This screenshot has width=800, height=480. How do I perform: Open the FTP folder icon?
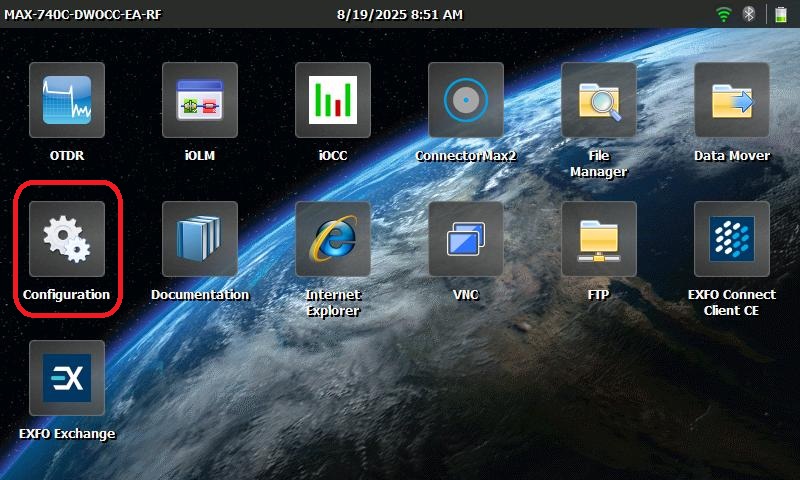click(599, 239)
